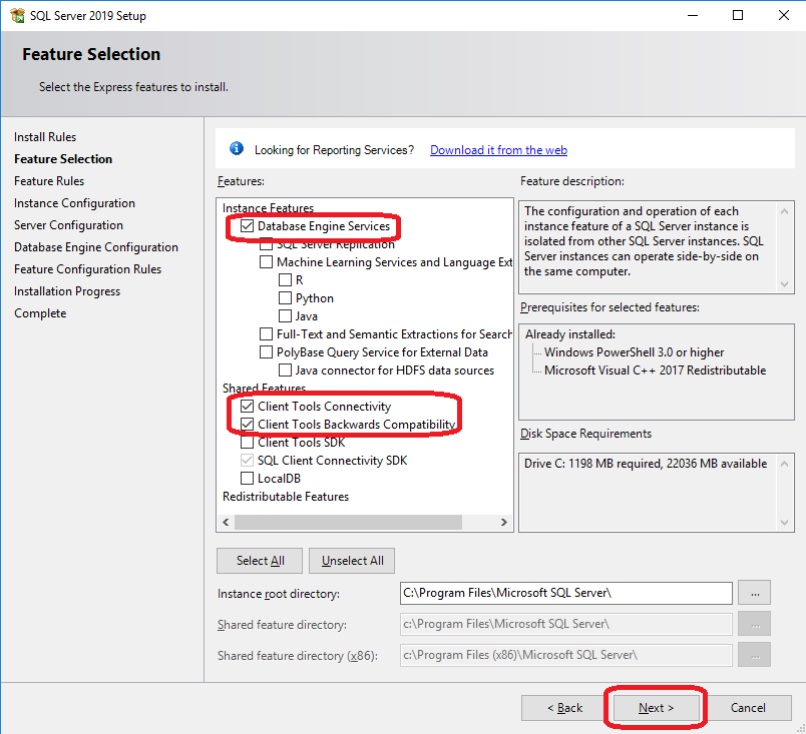
Task: Click the Instance root directory text field
Action: coord(565,593)
